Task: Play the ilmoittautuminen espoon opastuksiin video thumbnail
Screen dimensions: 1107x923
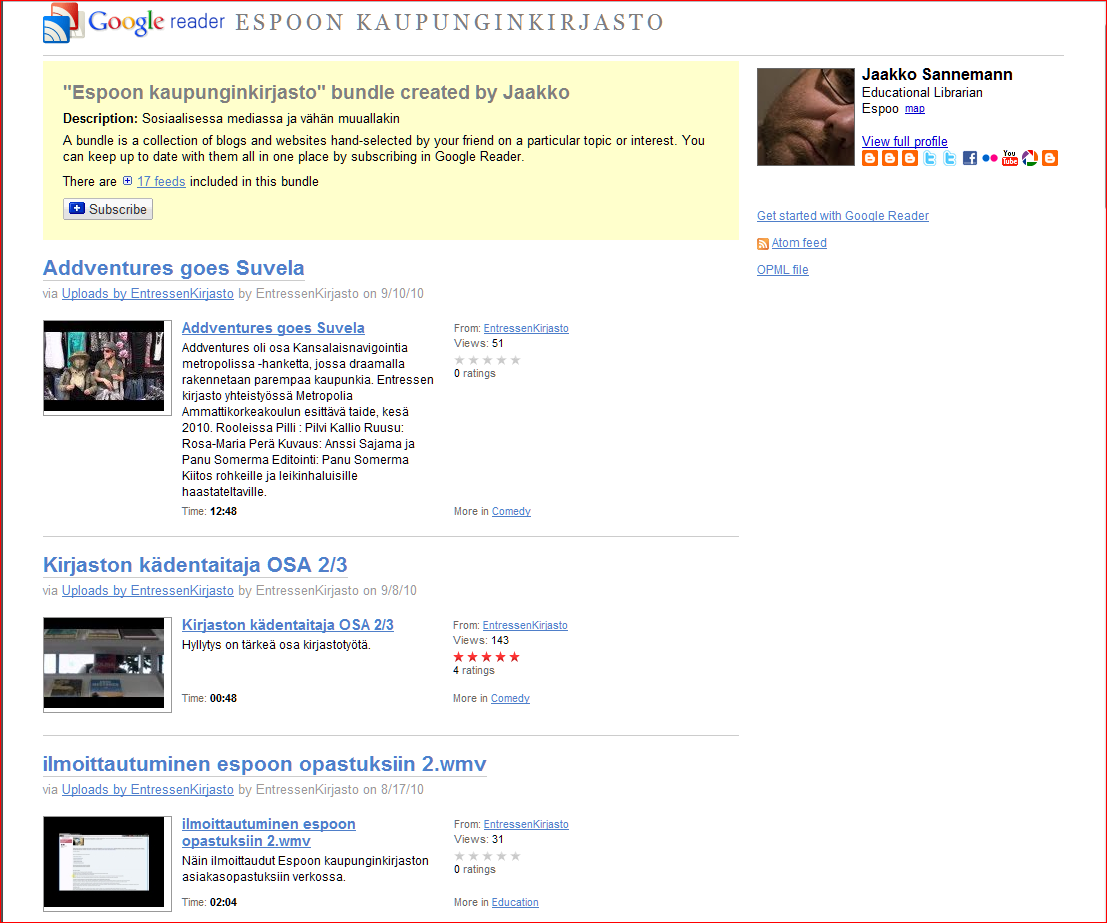Action: point(107,864)
